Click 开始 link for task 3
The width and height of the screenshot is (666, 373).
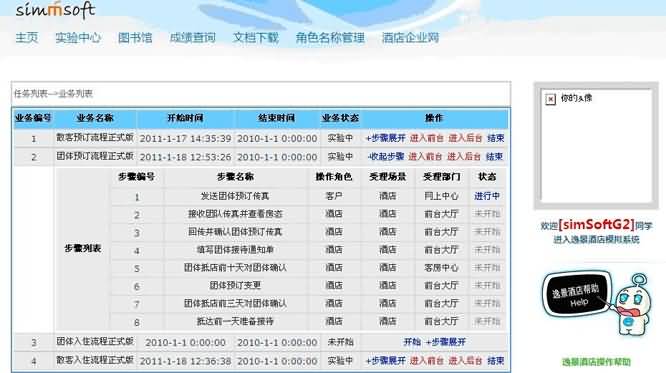coord(412,342)
